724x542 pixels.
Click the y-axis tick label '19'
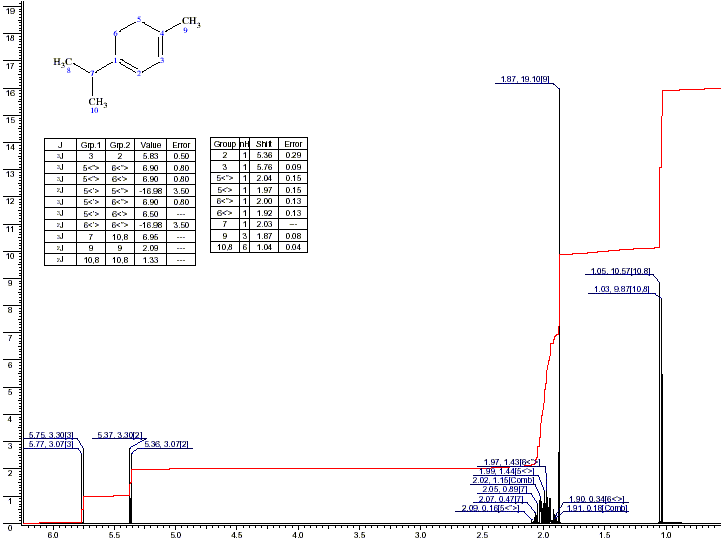(x=11, y=10)
